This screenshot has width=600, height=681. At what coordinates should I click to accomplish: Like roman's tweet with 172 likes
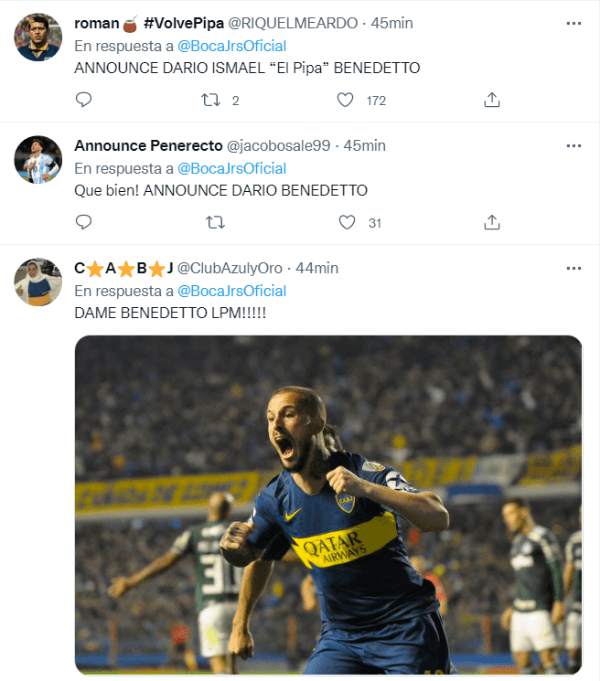coord(345,100)
